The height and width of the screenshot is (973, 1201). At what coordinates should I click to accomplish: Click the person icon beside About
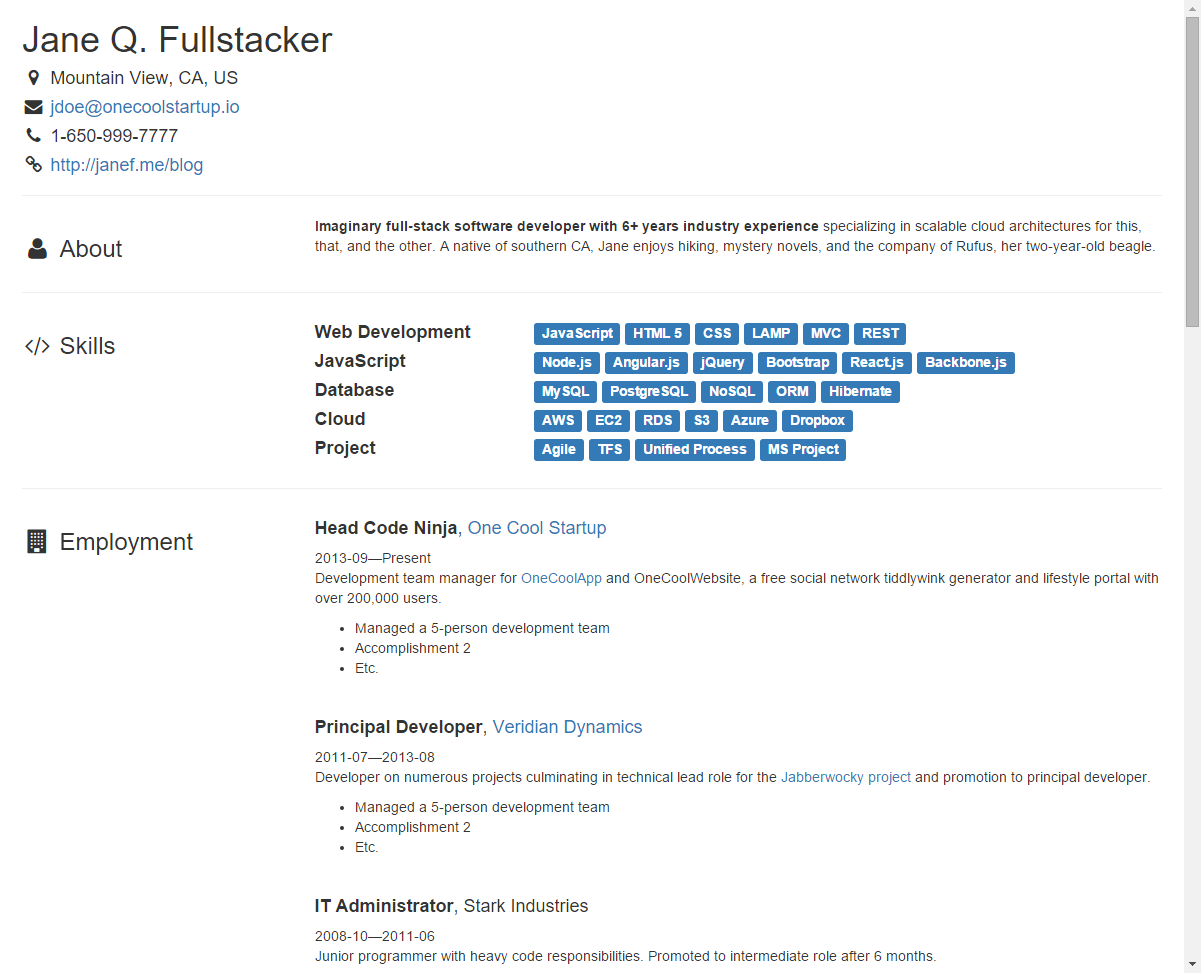pos(37,249)
